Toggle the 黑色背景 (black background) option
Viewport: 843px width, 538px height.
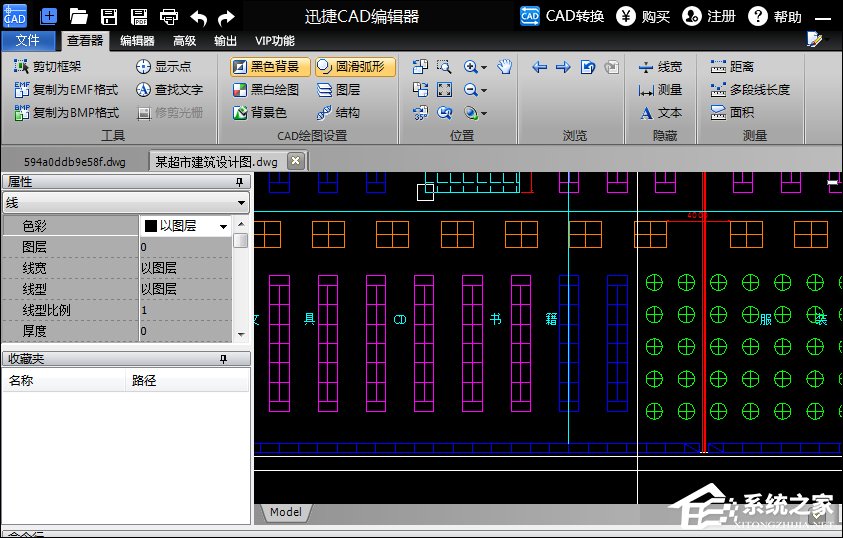tap(270, 67)
